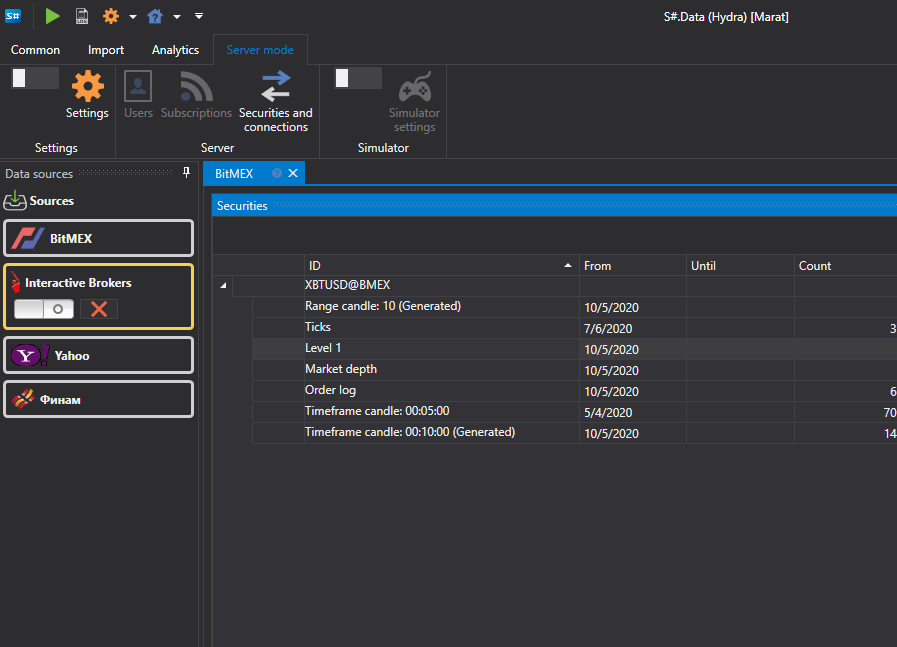The image size is (897, 647).
Task: Select the Финам data source
Action: 98,399
